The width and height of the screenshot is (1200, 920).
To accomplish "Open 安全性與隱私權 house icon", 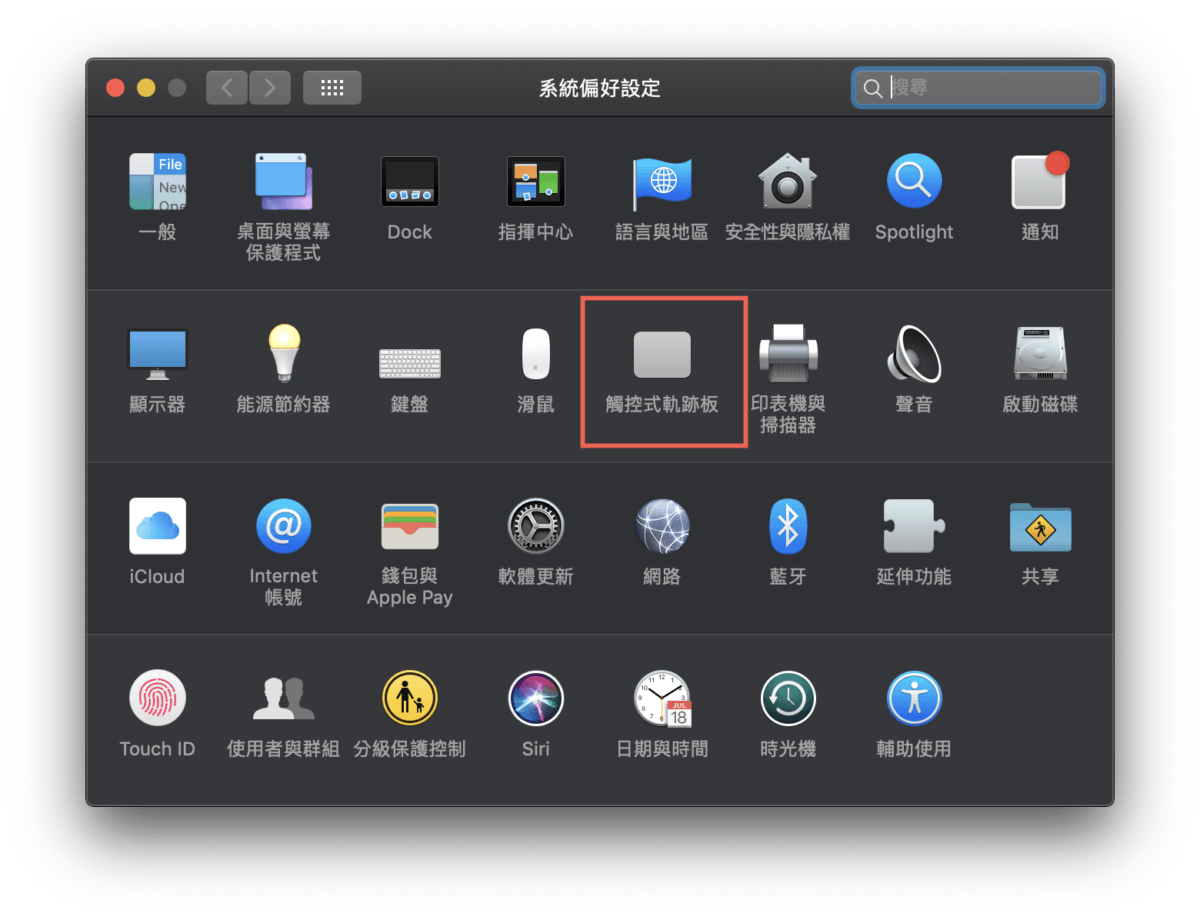I will pyautogui.click(x=787, y=181).
